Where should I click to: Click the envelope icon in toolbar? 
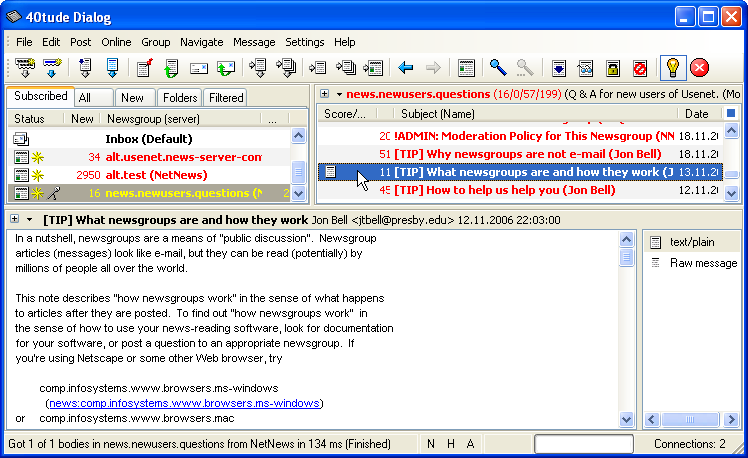click(x=198, y=68)
